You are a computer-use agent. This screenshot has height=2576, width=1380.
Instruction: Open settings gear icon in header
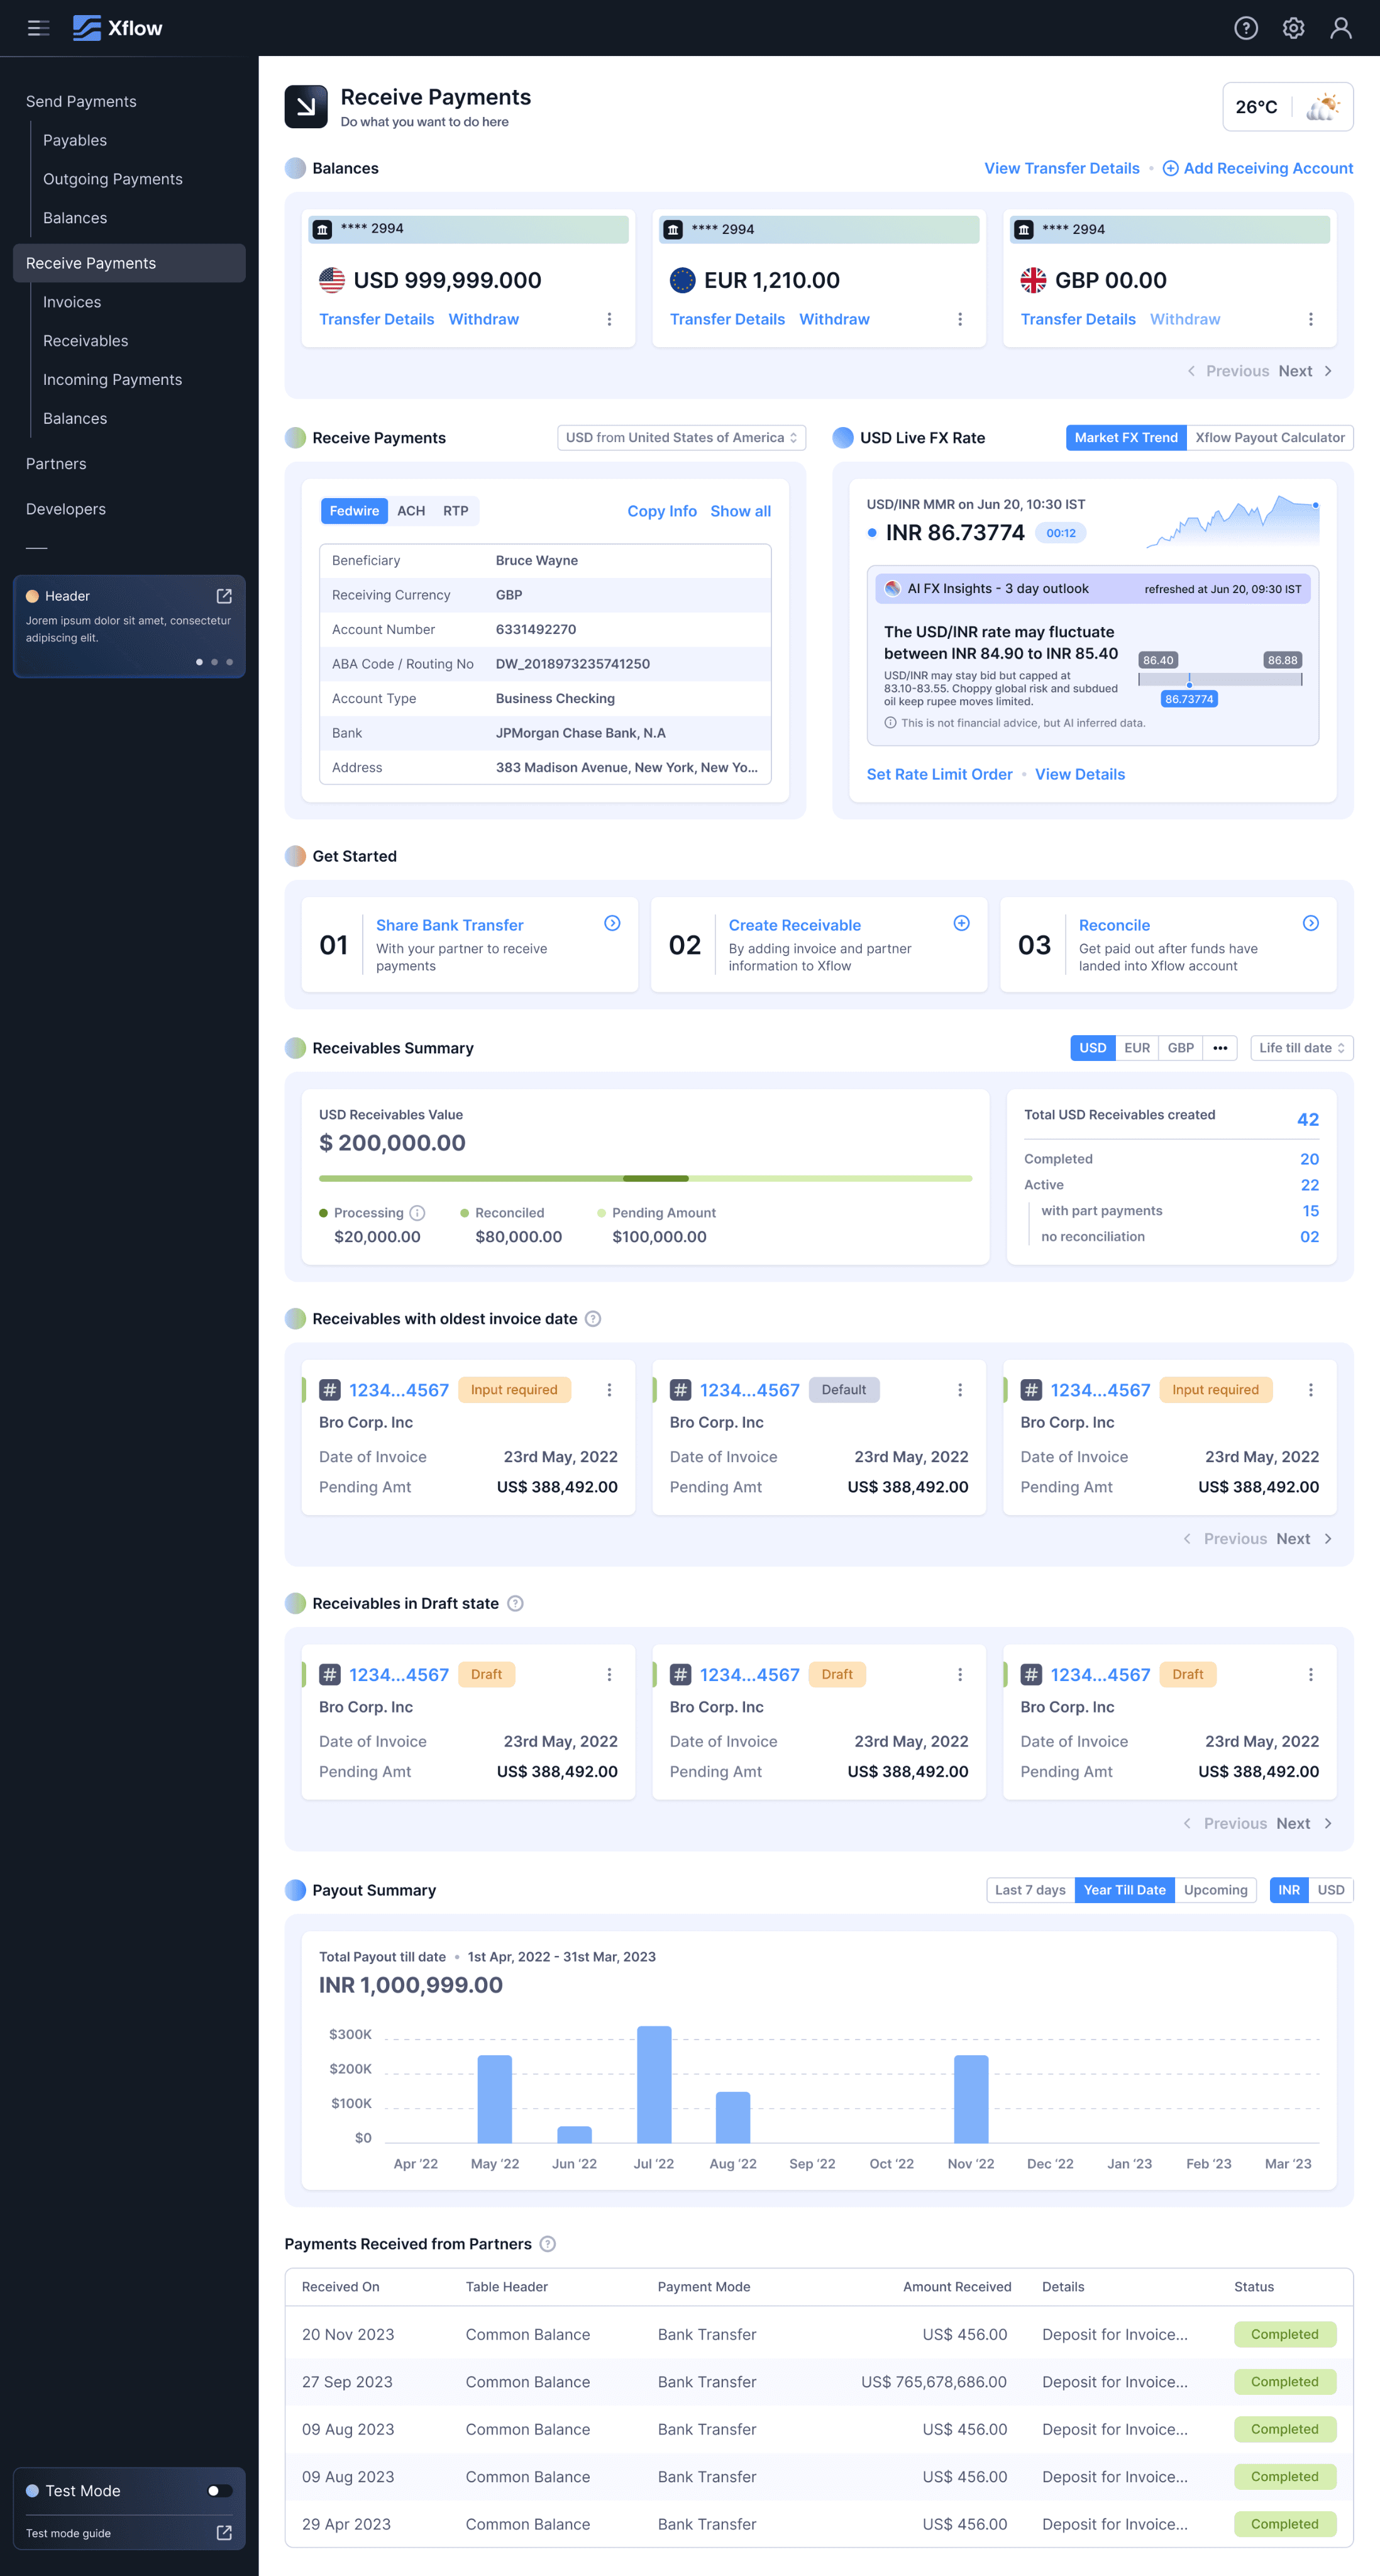(1293, 28)
